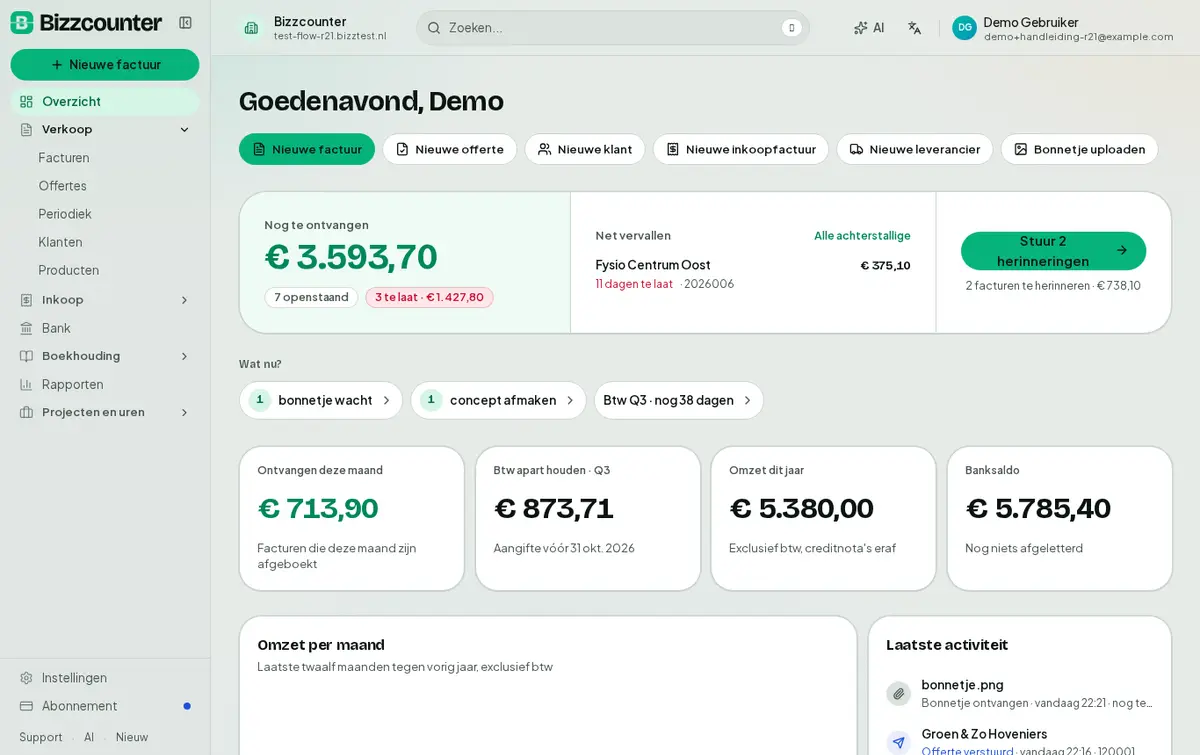Click the Projecten en uren icon

click(x=27, y=412)
